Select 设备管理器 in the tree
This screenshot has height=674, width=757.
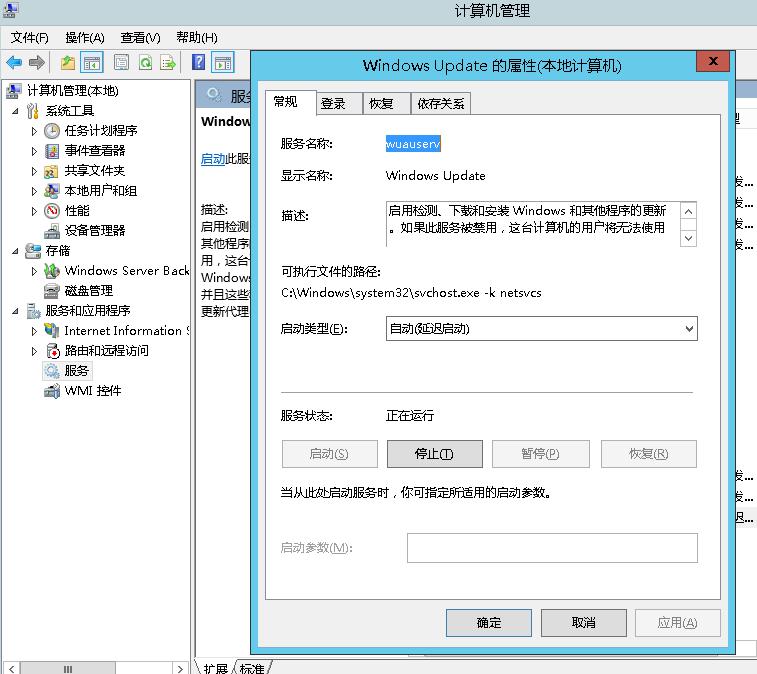94,230
